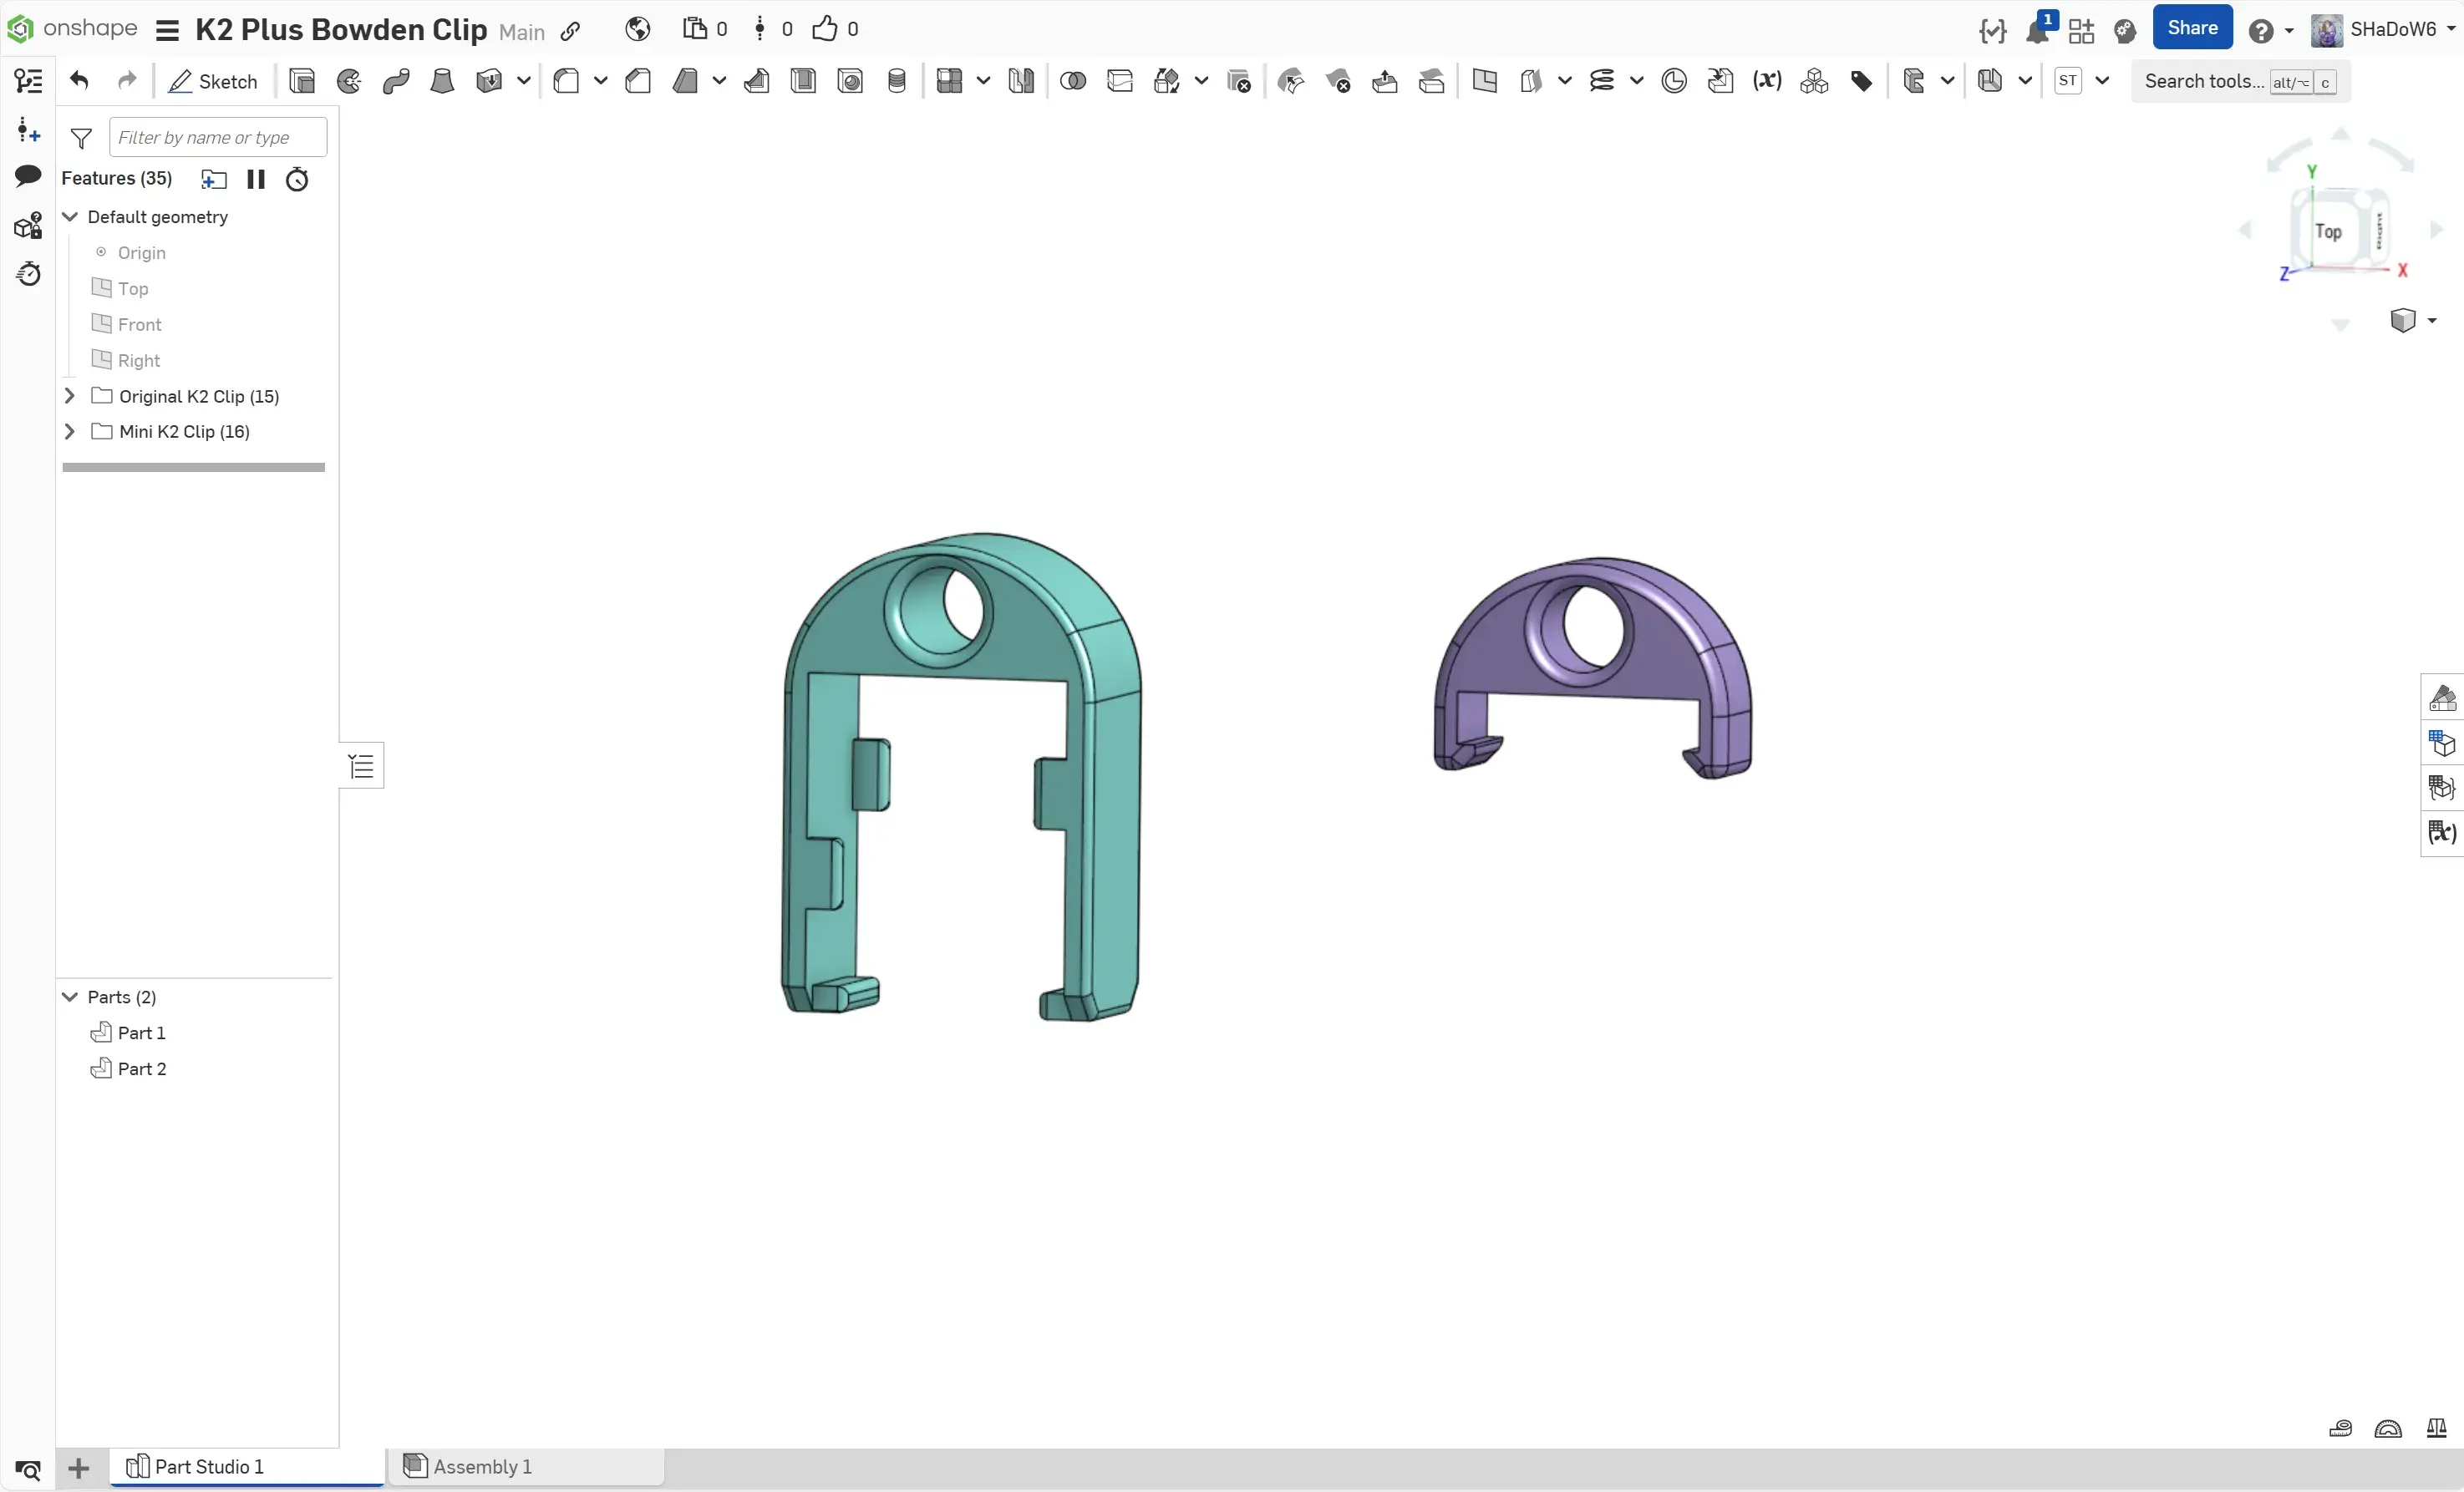Click the Fillet tool icon

tap(567, 81)
